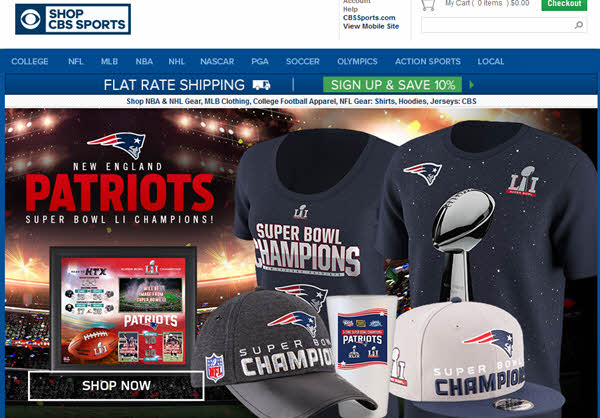Open the shopping cart icon
The image size is (600, 418).
pyautogui.click(x=428, y=5)
